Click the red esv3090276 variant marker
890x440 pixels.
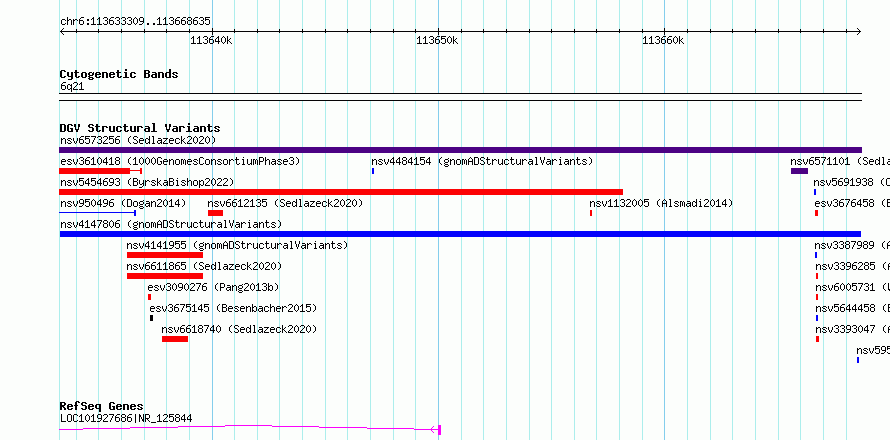149,297
